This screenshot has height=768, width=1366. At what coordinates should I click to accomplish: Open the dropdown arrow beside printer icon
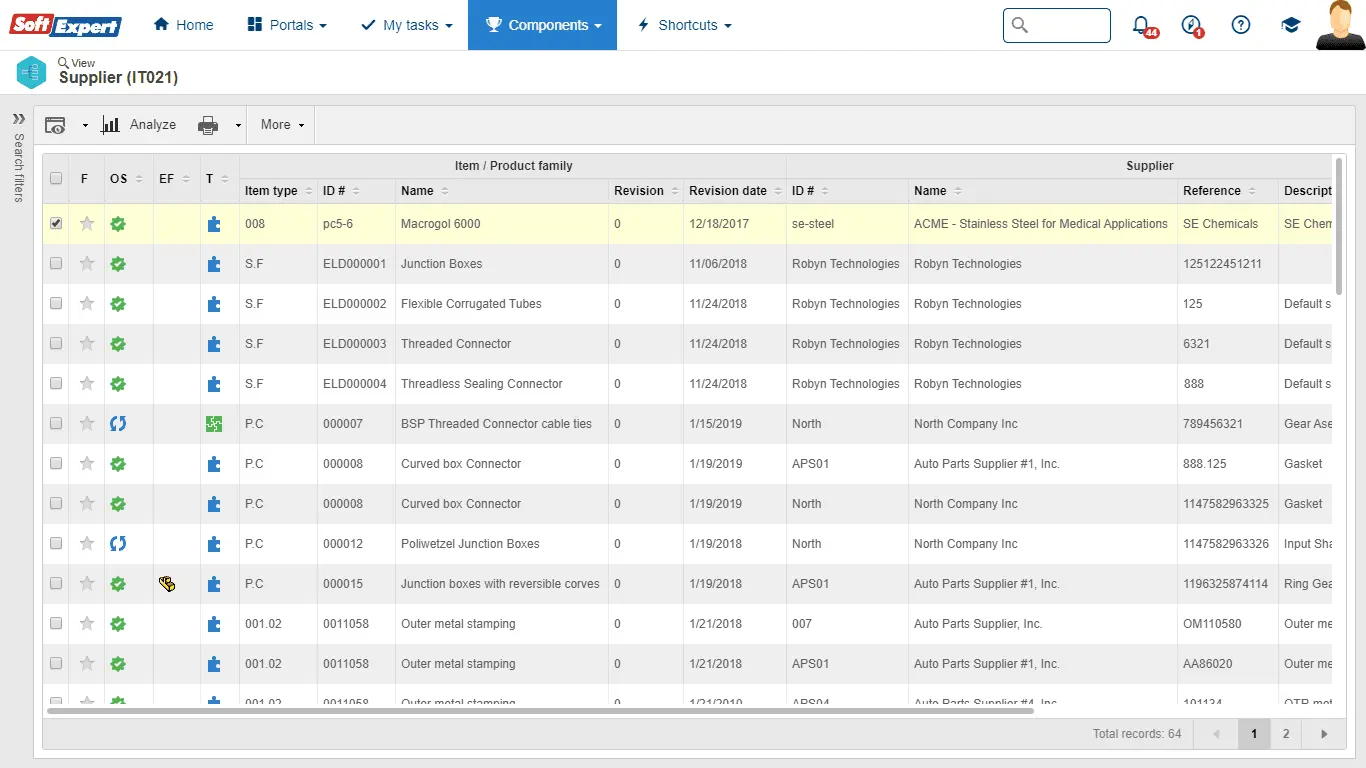(238, 125)
